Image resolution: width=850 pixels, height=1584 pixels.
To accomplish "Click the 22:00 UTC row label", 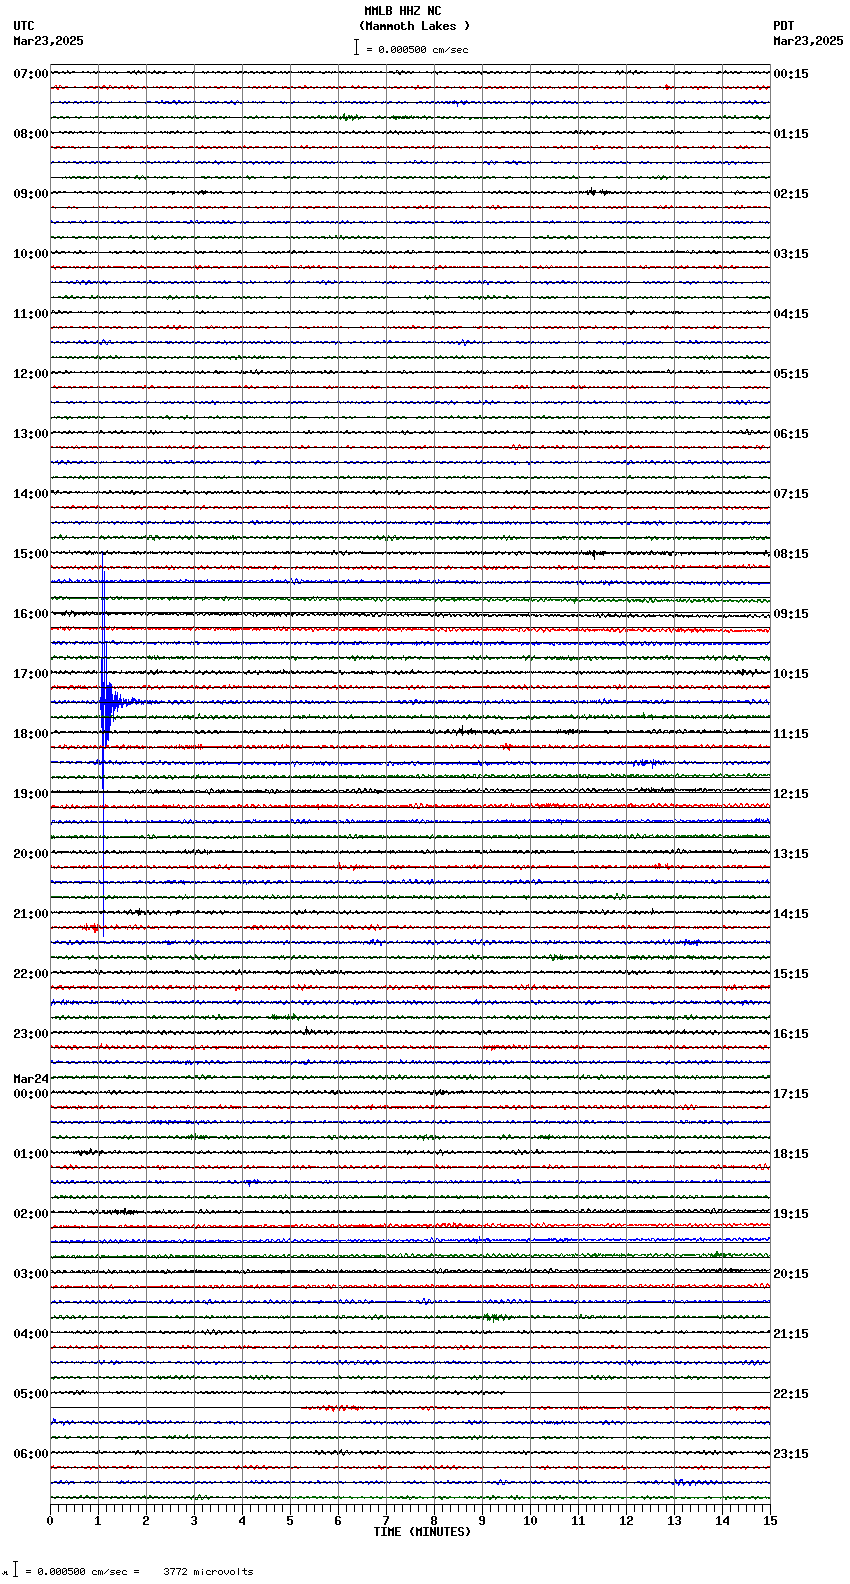I will pos(31,974).
